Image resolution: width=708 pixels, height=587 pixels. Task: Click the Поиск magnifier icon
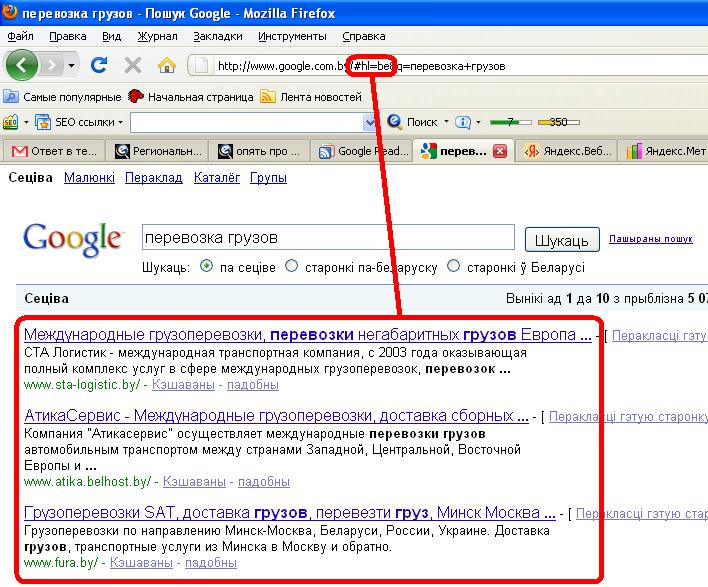(x=395, y=122)
